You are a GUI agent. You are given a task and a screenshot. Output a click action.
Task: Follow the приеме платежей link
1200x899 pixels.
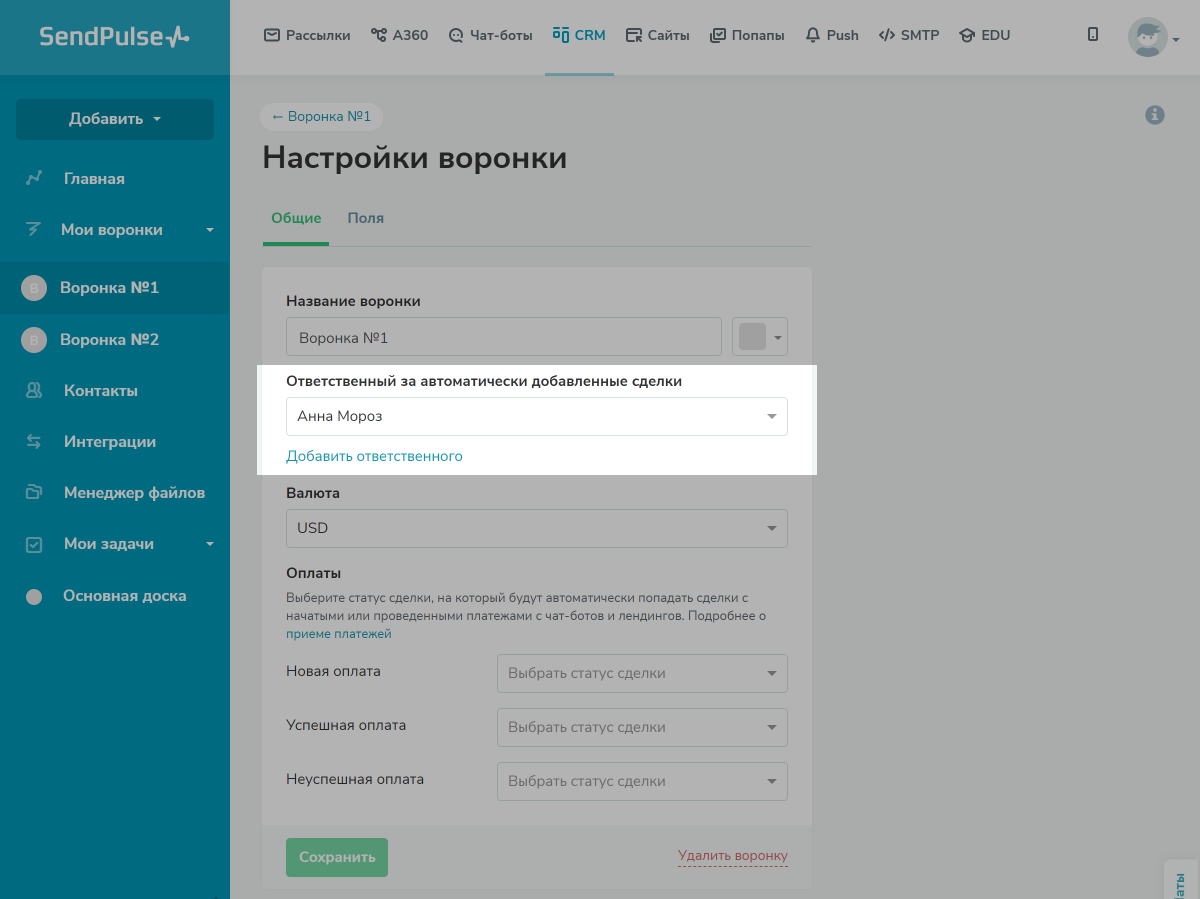(x=339, y=634)
